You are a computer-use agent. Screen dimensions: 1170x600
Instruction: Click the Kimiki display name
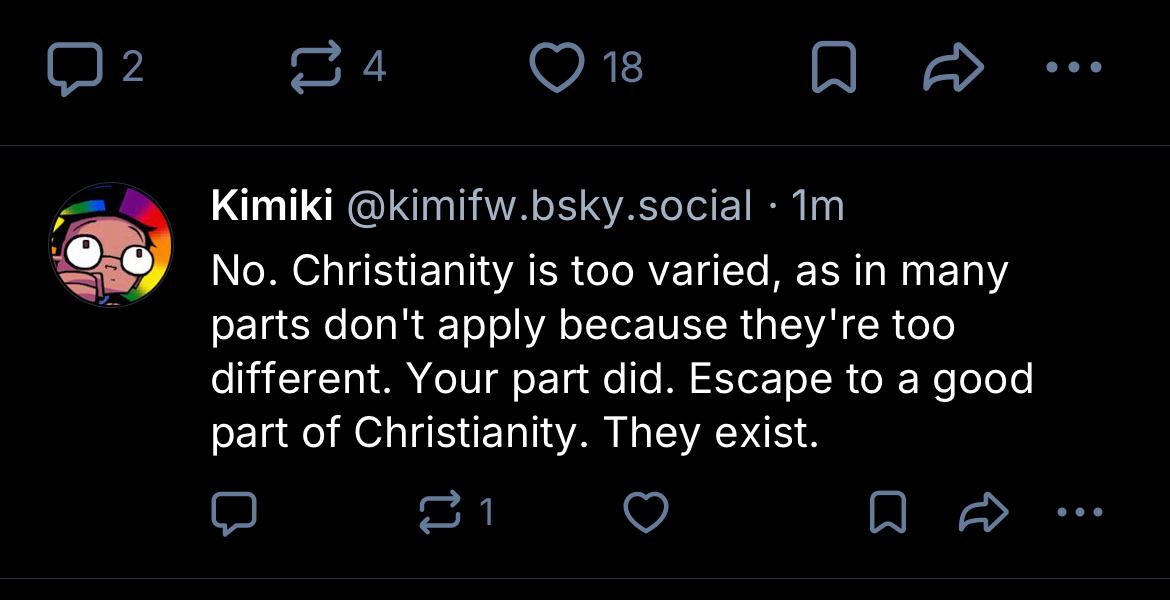(x=272, y=207)
